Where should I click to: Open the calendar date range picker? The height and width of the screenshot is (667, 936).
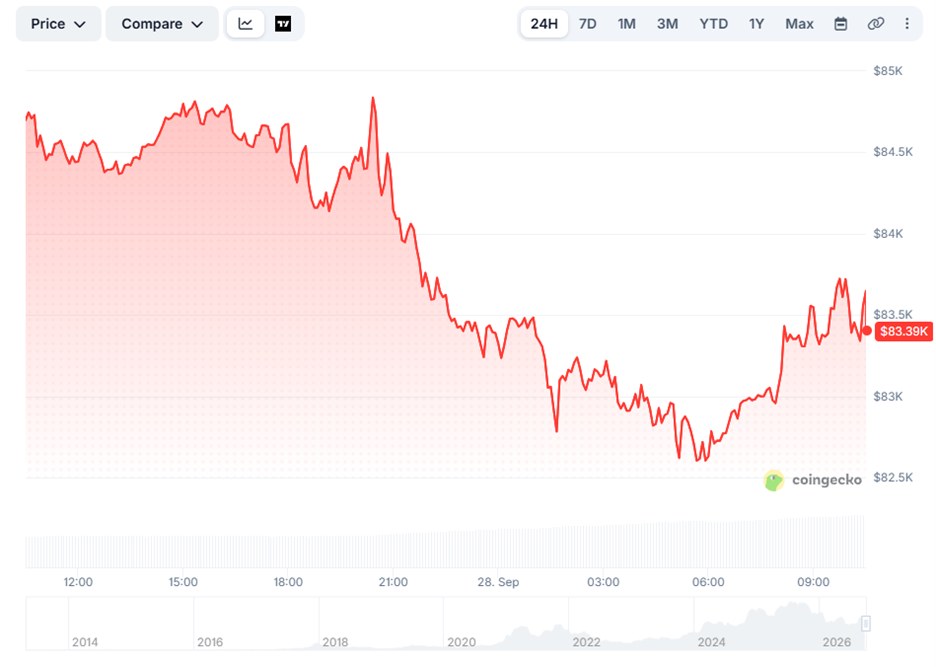click(840, 24)
